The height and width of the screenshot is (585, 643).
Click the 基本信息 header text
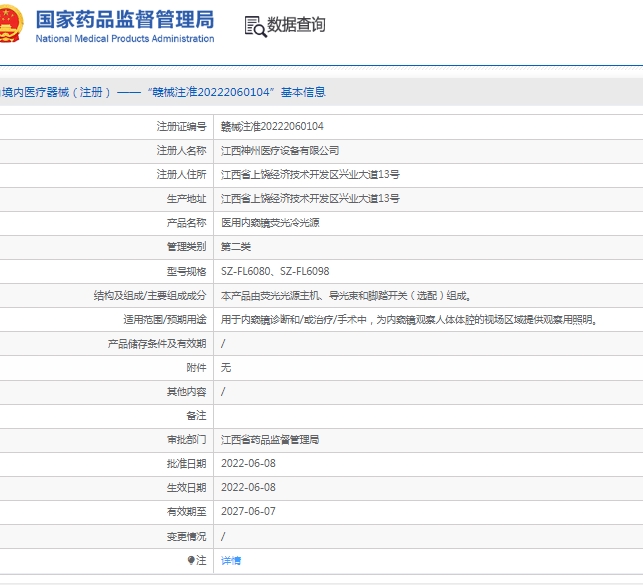pyautogui.click(x=303, y=92)
